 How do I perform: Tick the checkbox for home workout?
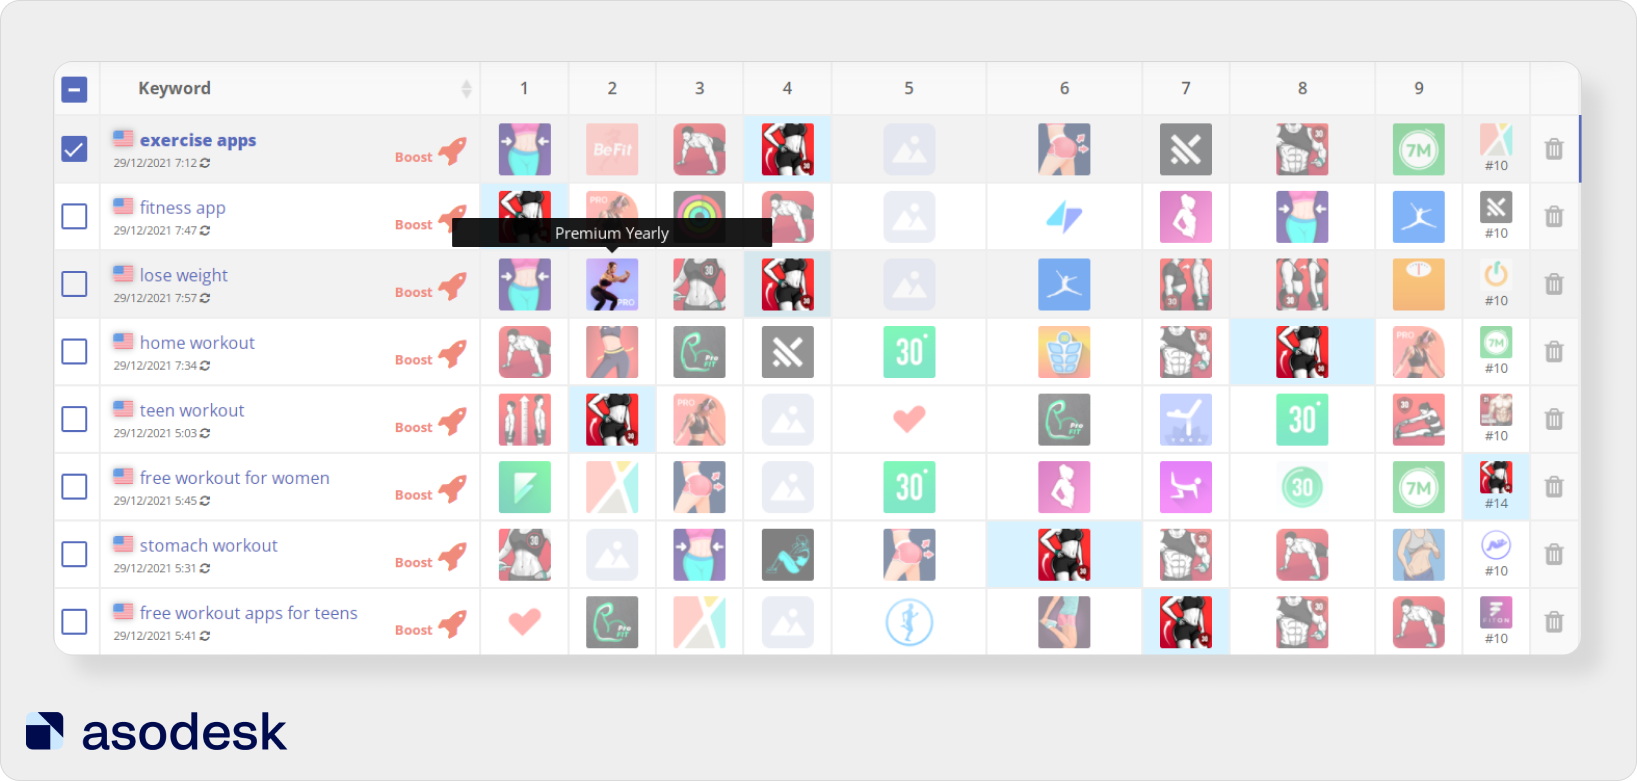pyautogui.click(x=74, y=352)
